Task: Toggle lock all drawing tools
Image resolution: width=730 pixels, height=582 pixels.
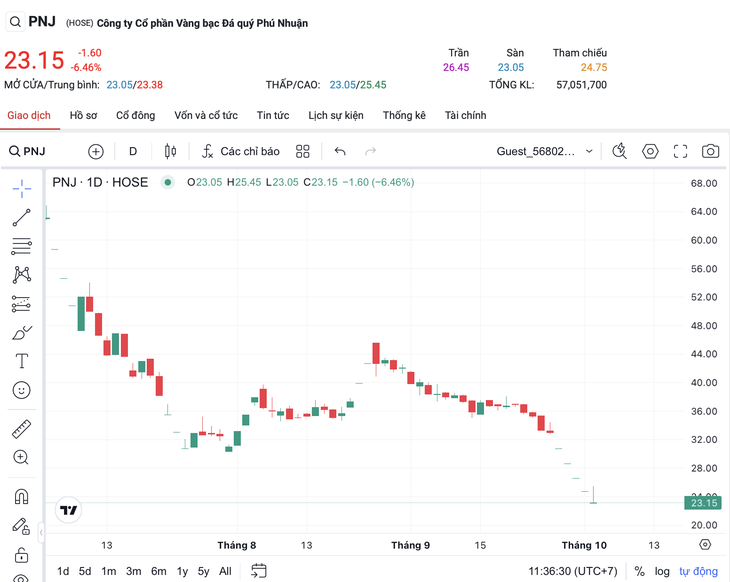Action: [x=21, y=555]
